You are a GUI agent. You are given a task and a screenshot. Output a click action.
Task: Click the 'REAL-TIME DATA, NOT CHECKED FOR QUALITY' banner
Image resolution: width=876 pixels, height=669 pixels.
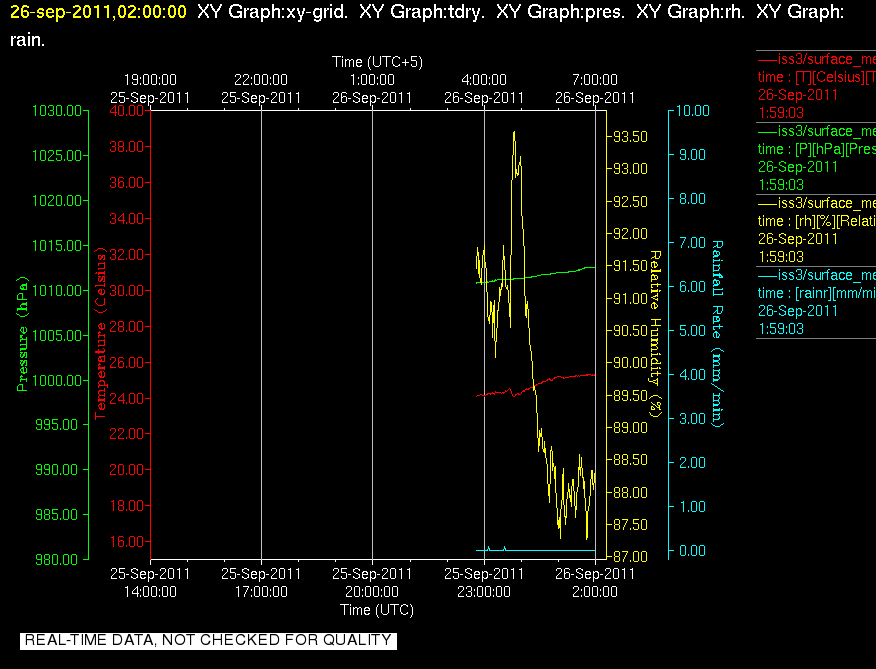[x=208, y=640]
